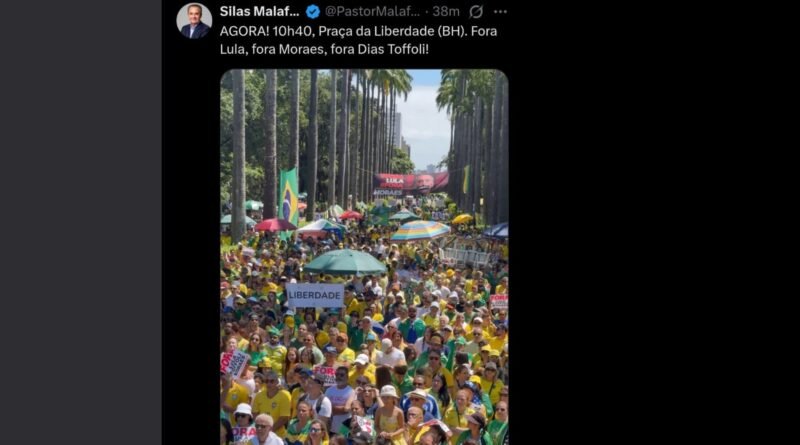Open the Grok explain-post icon
Viewport: 800px width, 445px height.
tap(476, 12)
